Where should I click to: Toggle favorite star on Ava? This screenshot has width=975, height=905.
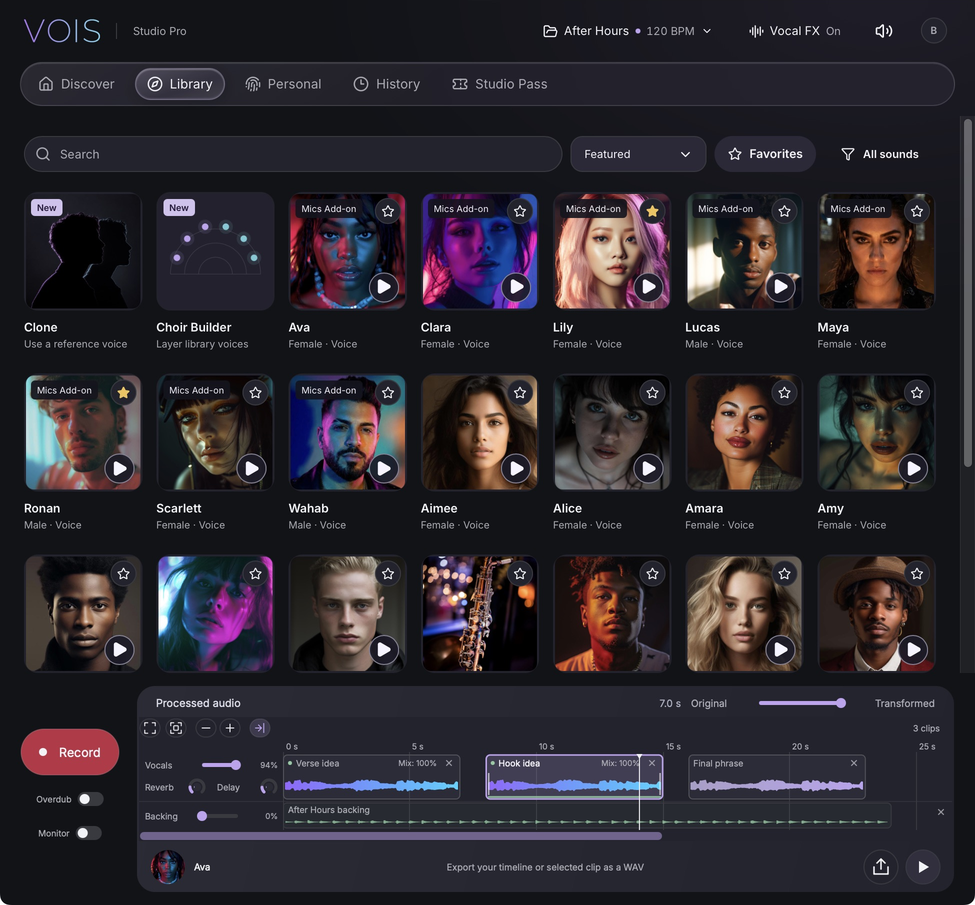388,211
